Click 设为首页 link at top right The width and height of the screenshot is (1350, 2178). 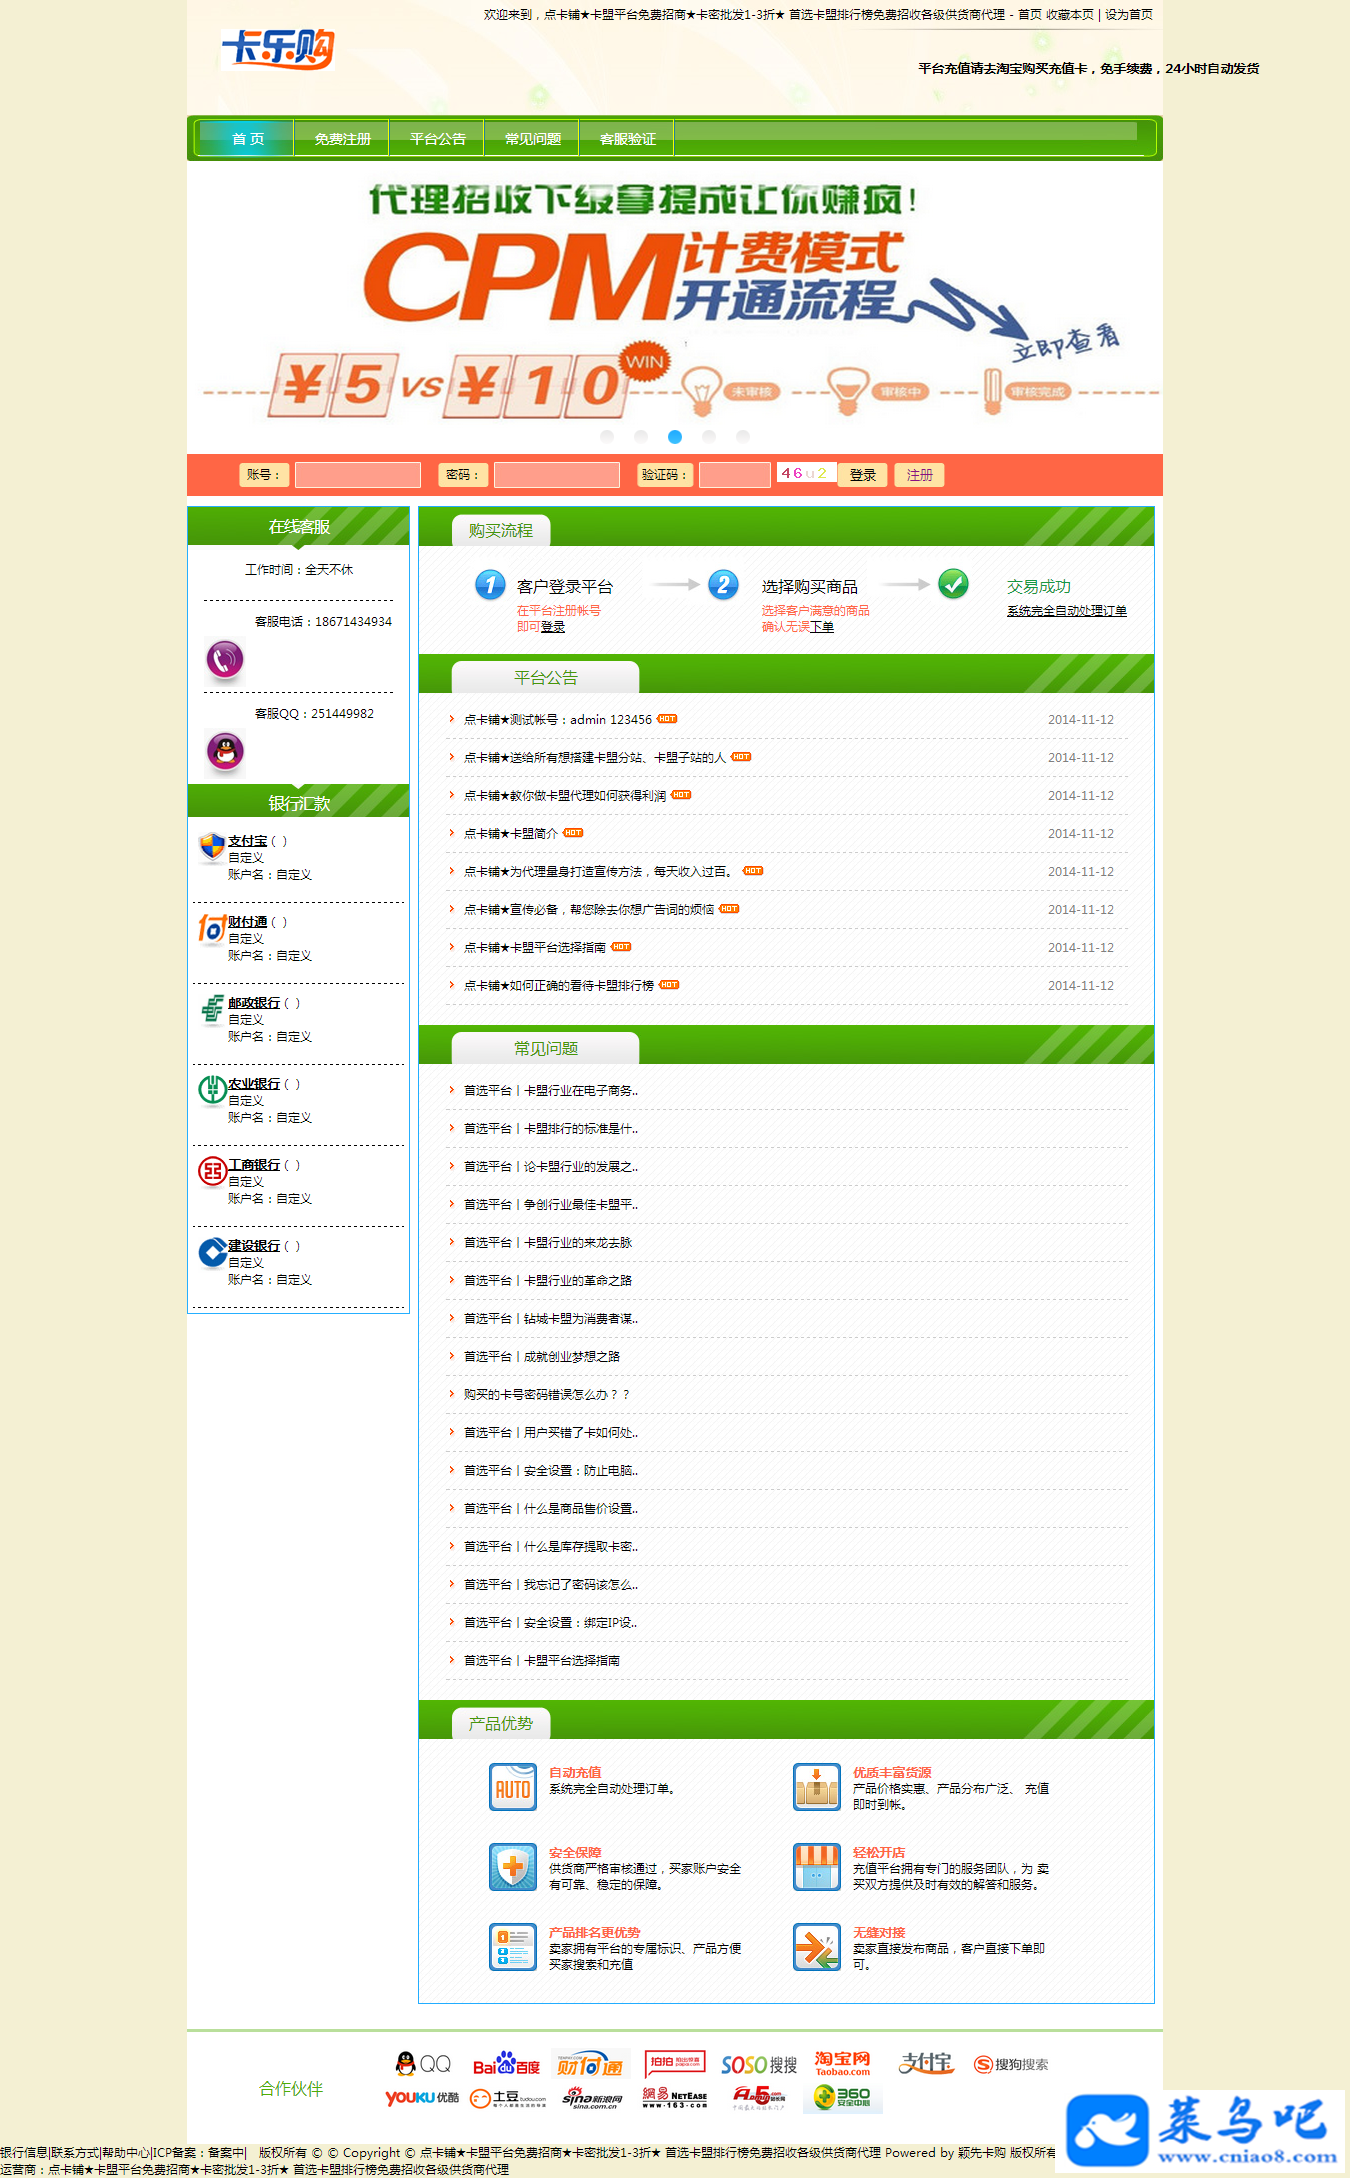[1129, 15]
